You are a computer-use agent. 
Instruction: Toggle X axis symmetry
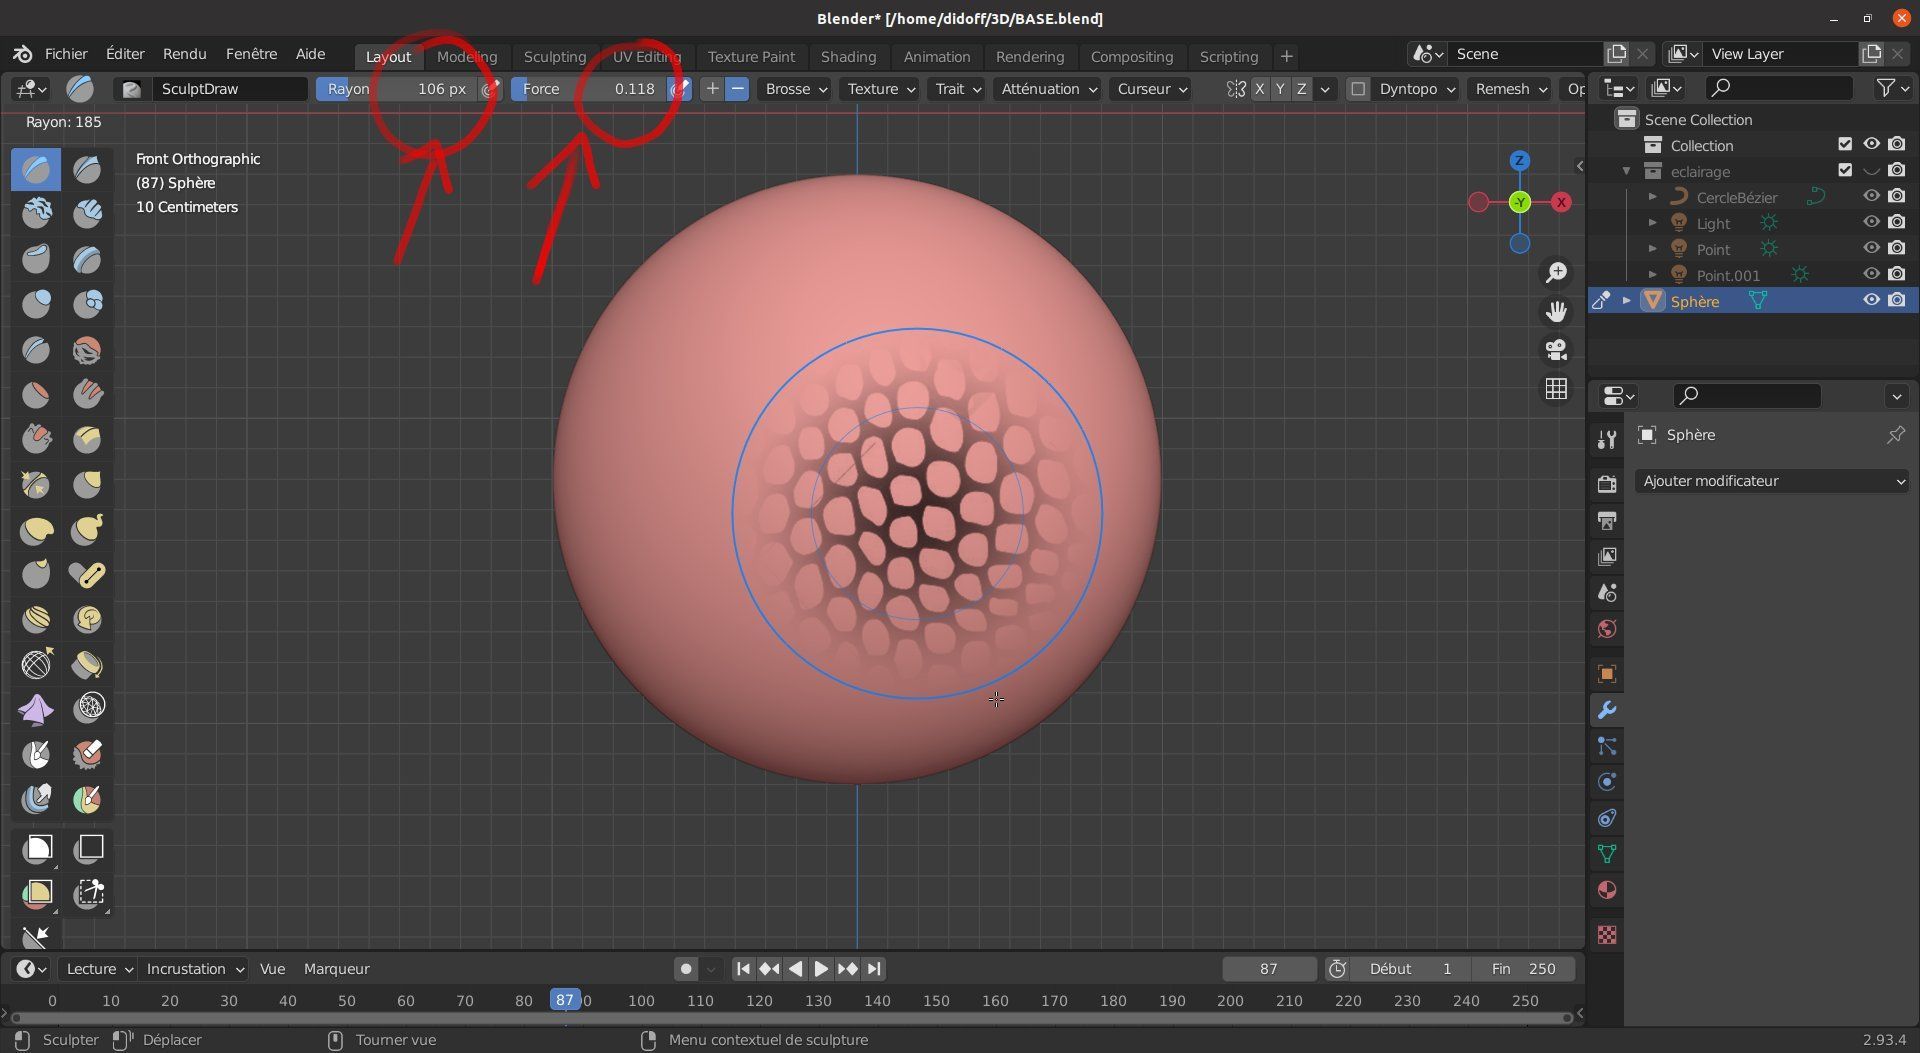[1259, 89]
